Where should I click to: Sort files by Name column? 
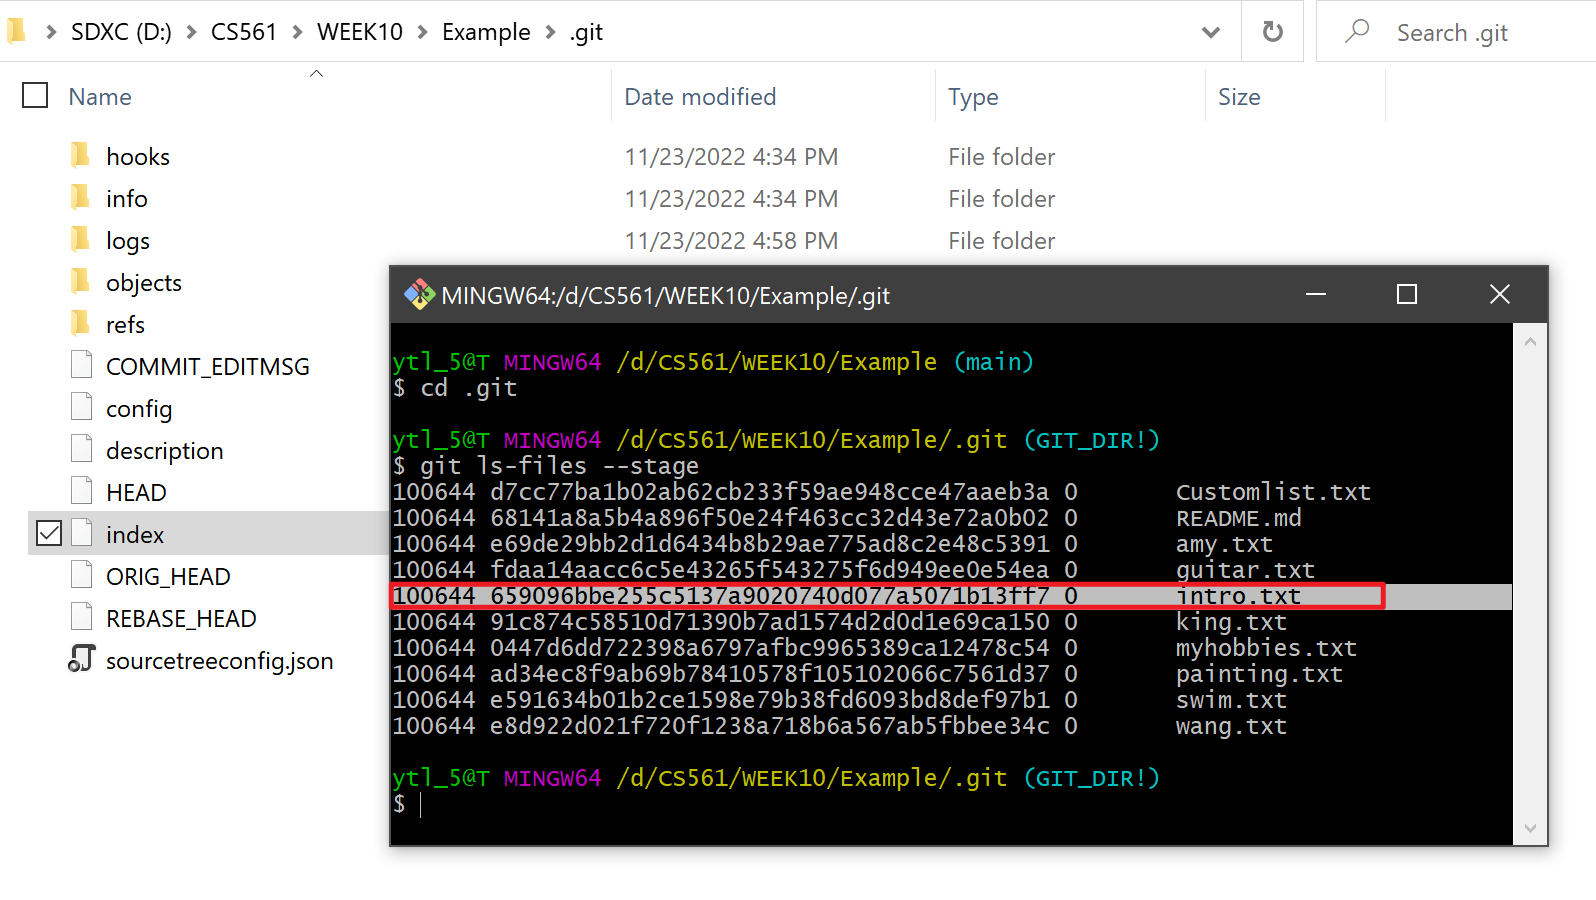click(100, 97)
